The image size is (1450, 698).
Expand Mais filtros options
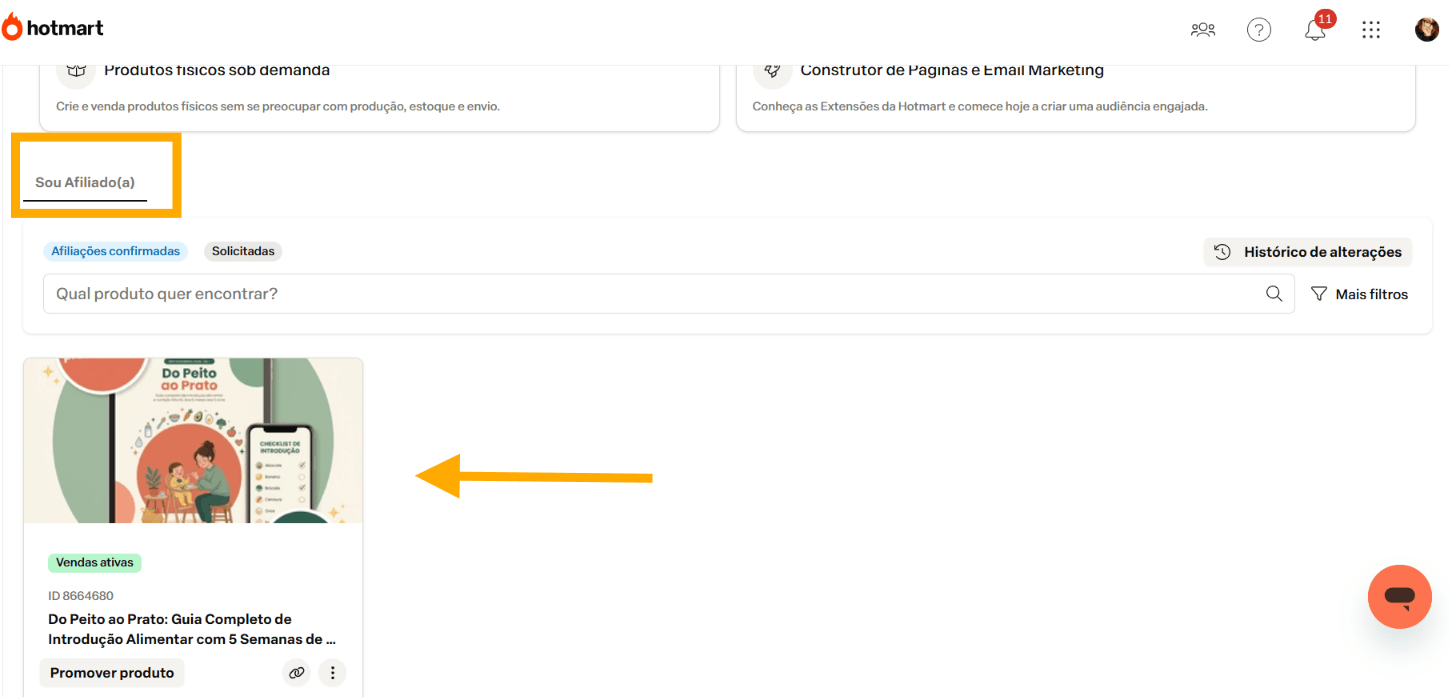[1359, 294]
